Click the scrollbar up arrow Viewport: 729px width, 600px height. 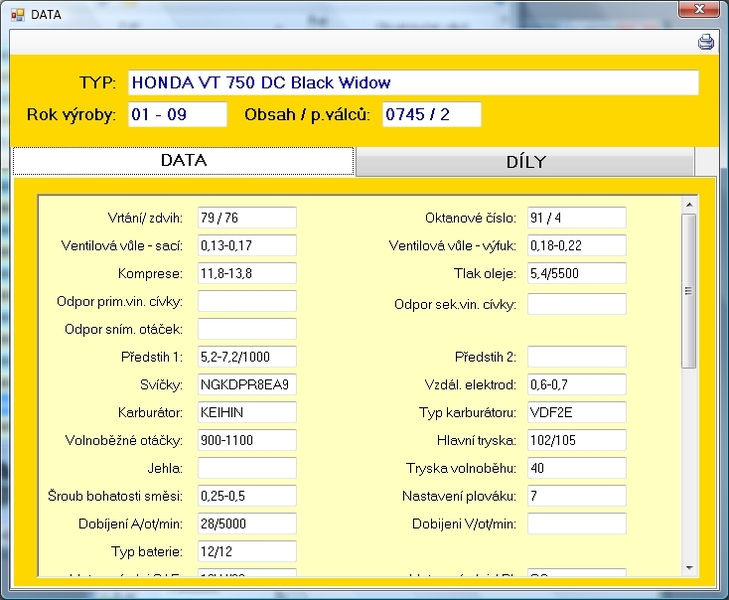pyautogui.click(x=689, y=205)
